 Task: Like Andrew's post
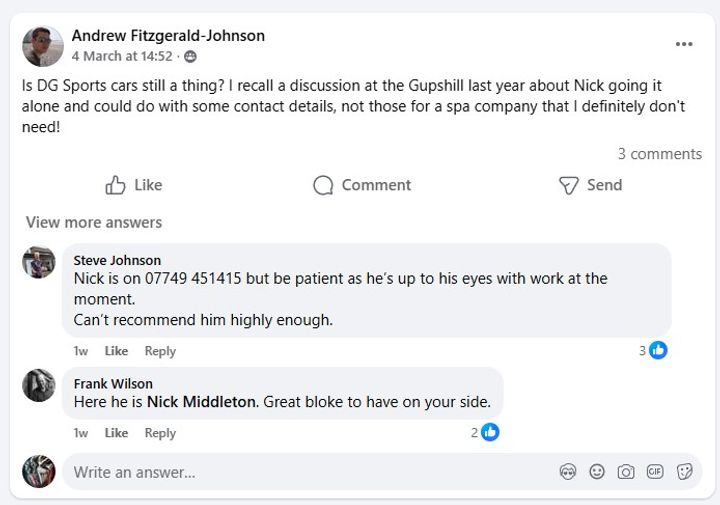133,185
